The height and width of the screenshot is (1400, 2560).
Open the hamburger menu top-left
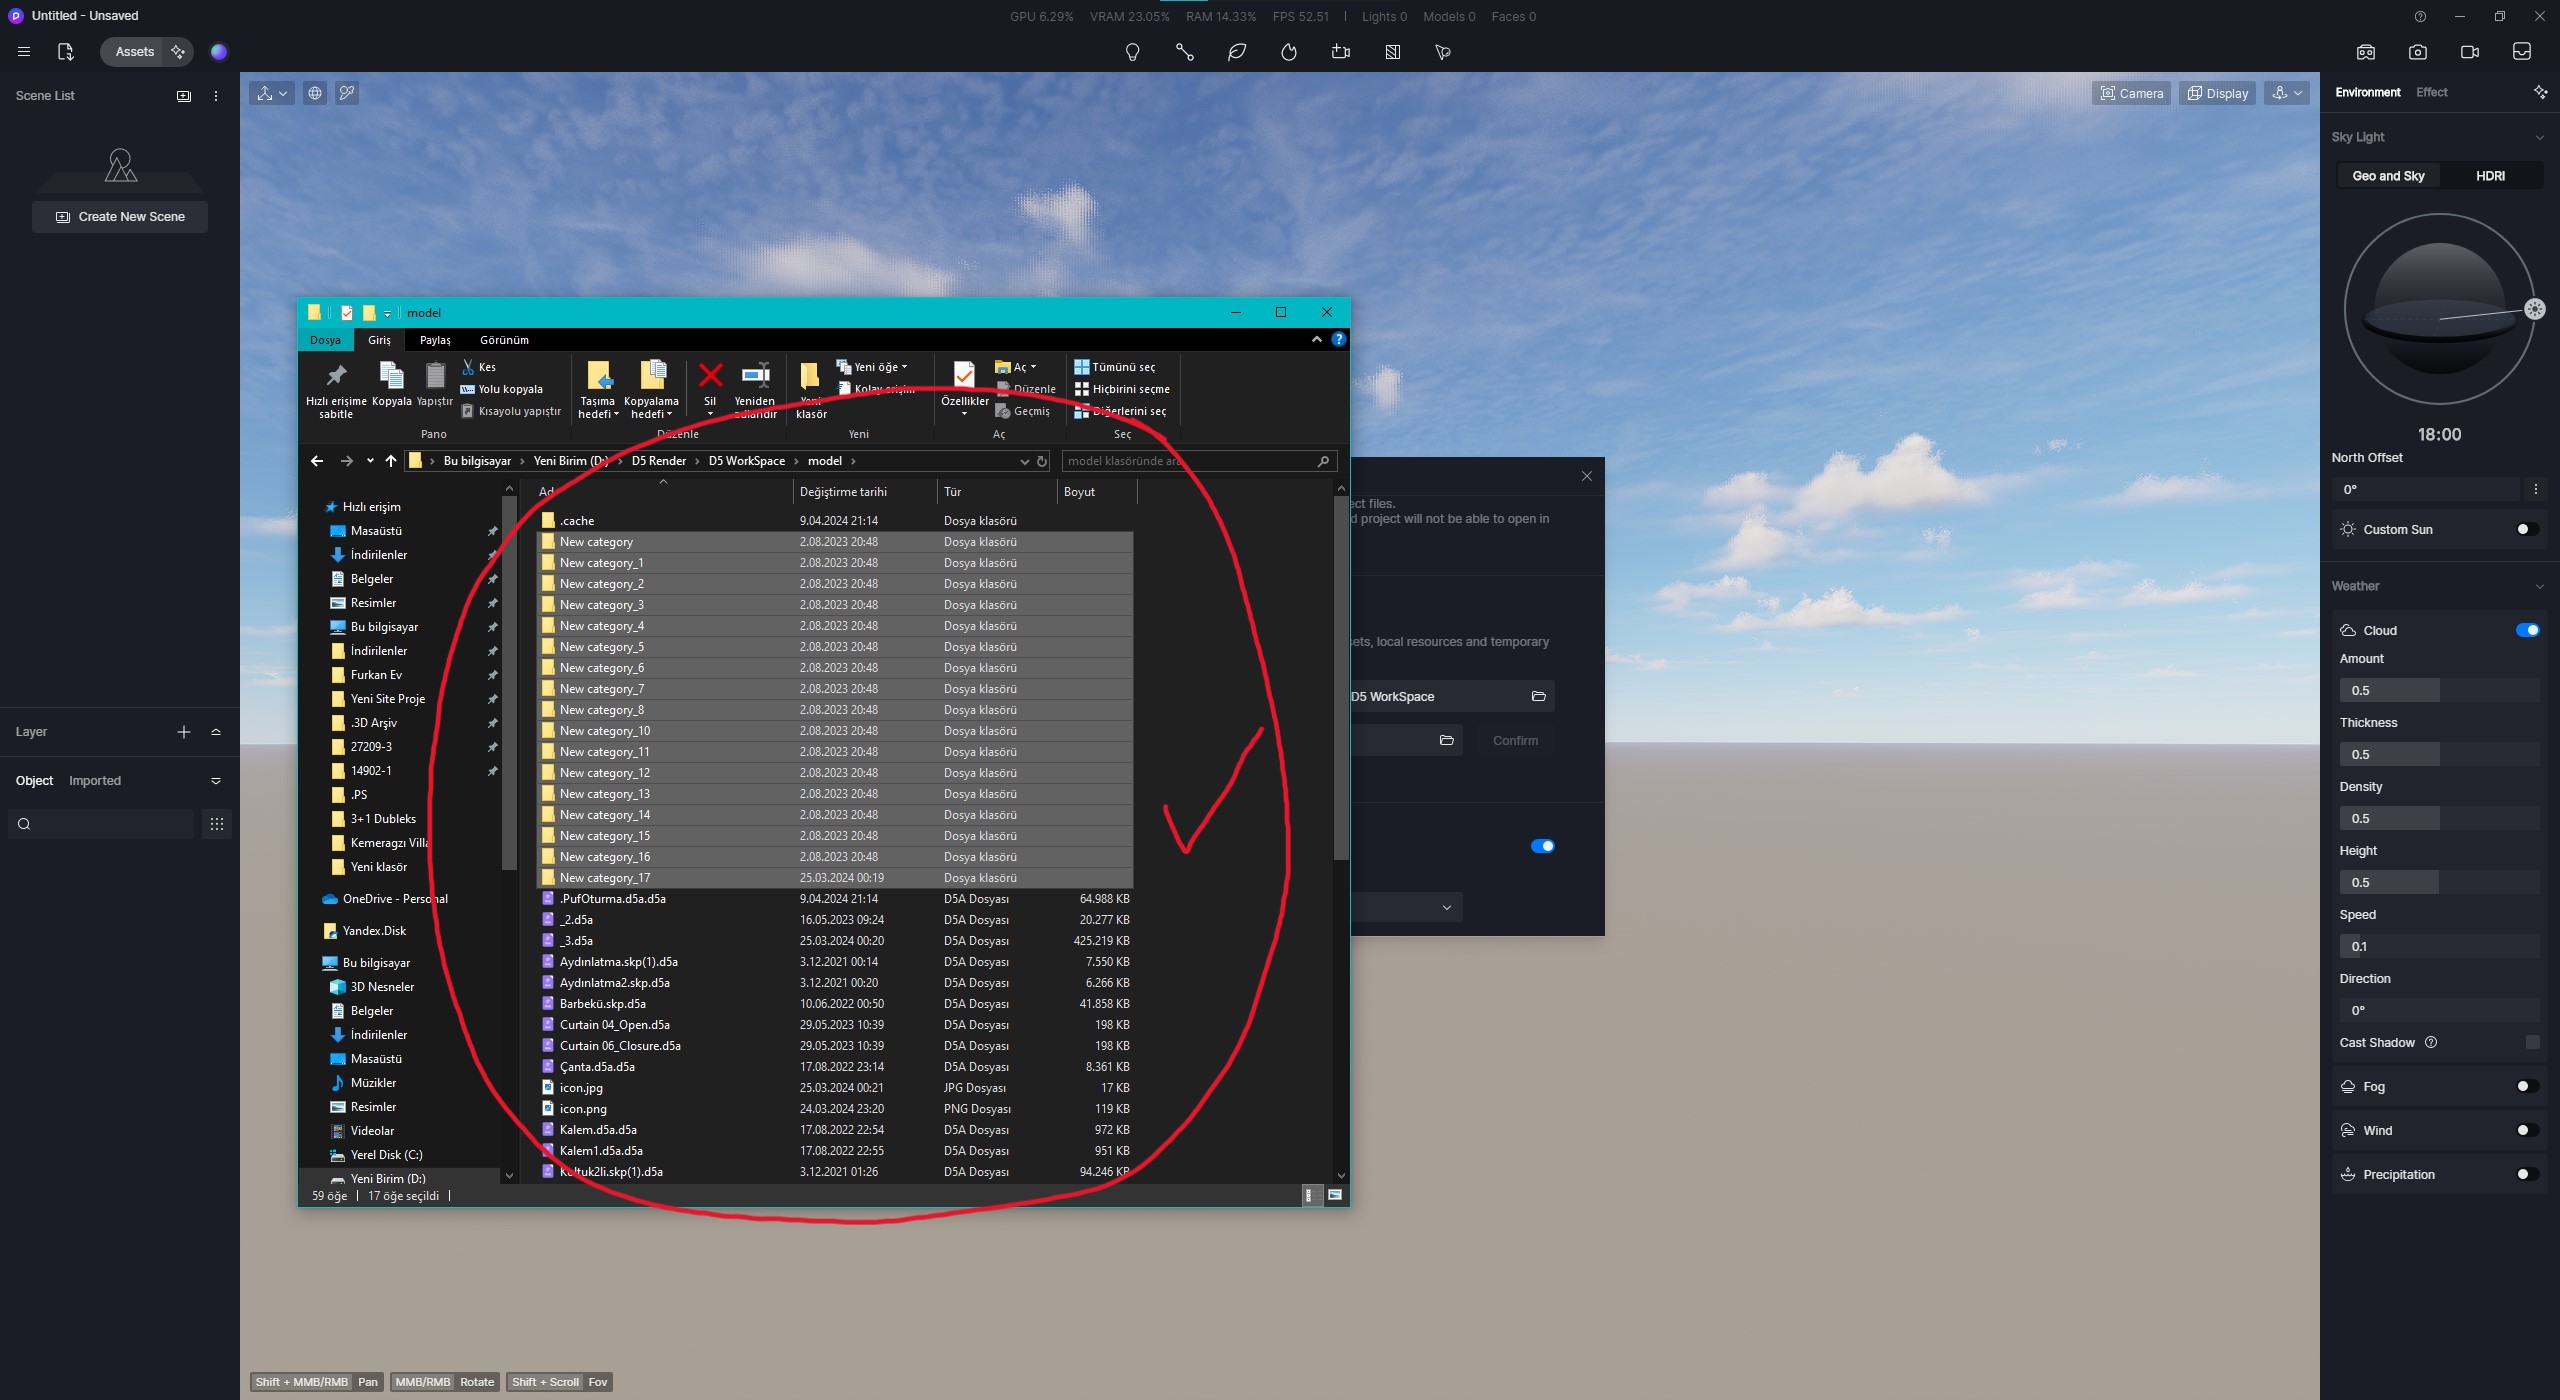(x=24, y=51)
